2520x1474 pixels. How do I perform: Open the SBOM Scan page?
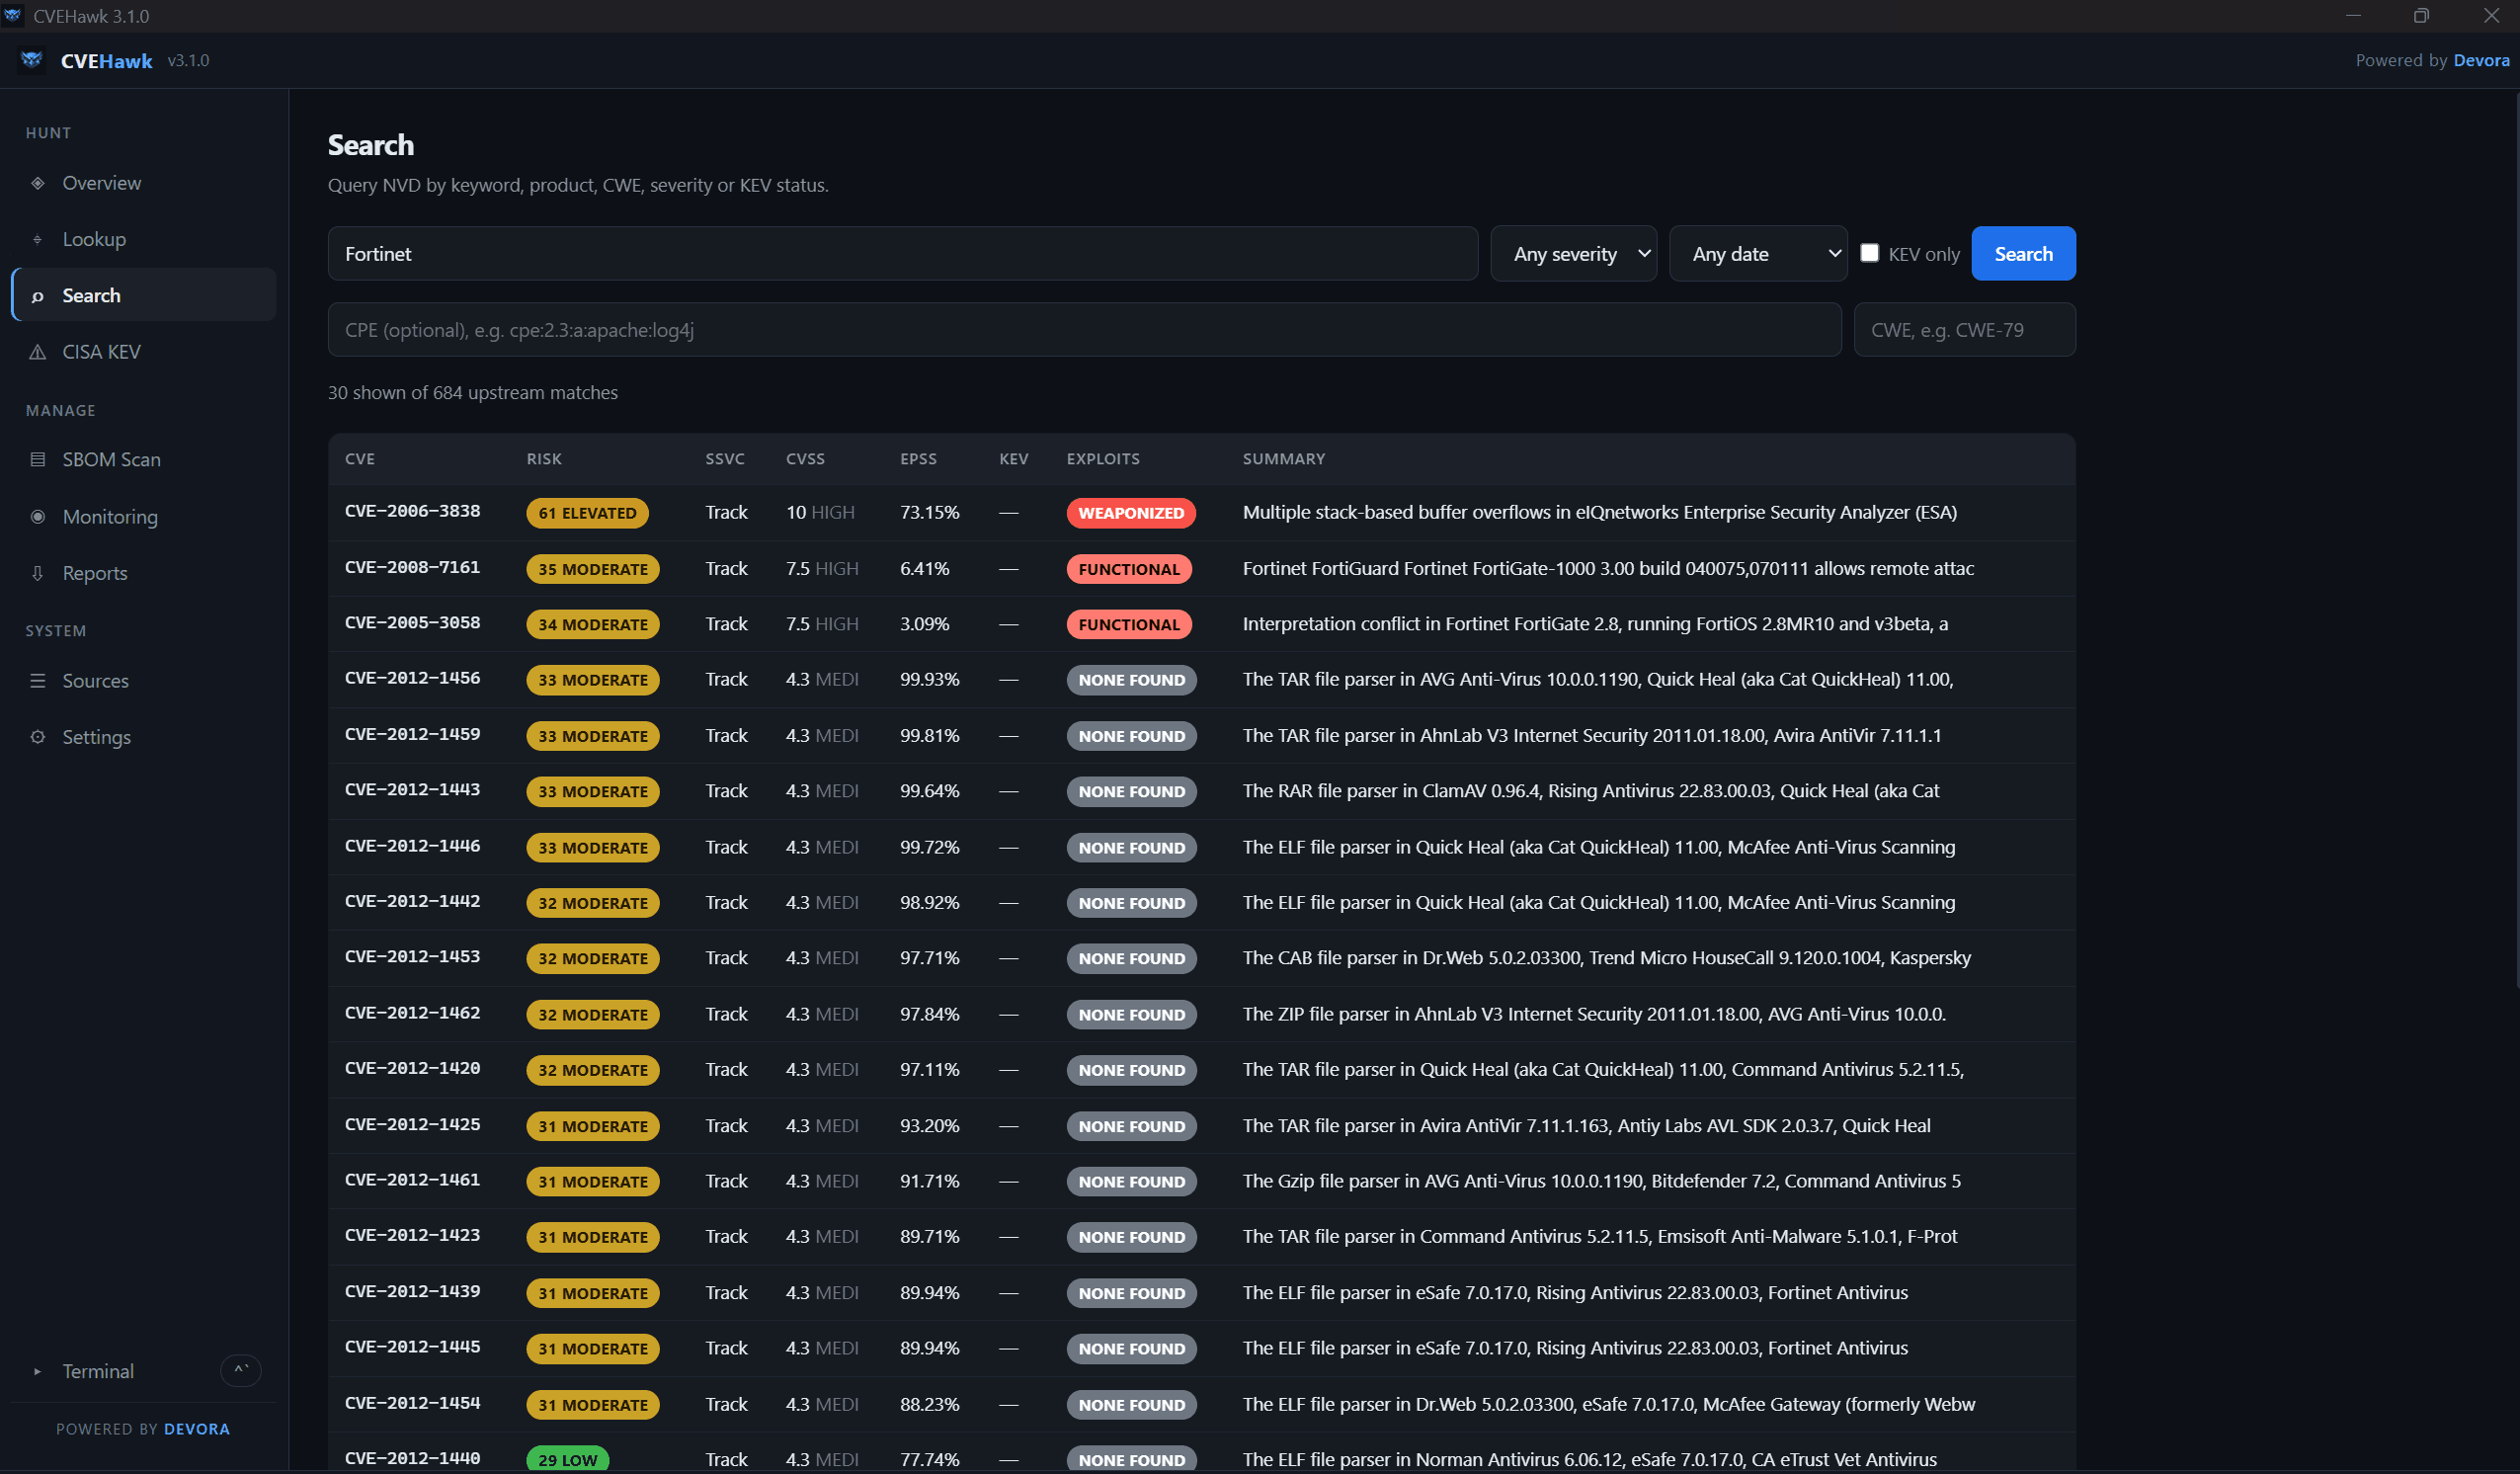pyautogui.click(x=144, y=460)
